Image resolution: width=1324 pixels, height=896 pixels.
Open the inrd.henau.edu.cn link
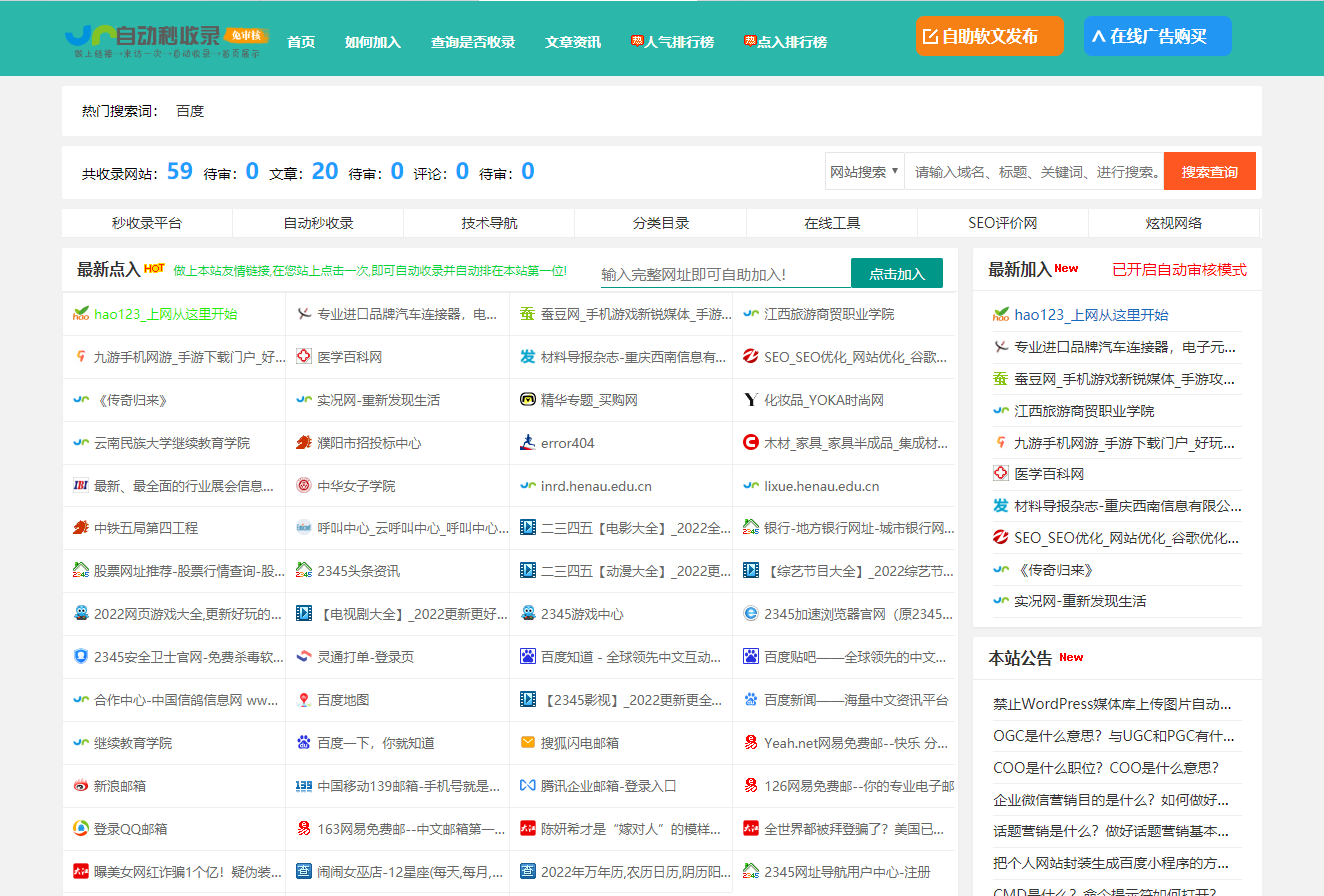tap(596, 486)
